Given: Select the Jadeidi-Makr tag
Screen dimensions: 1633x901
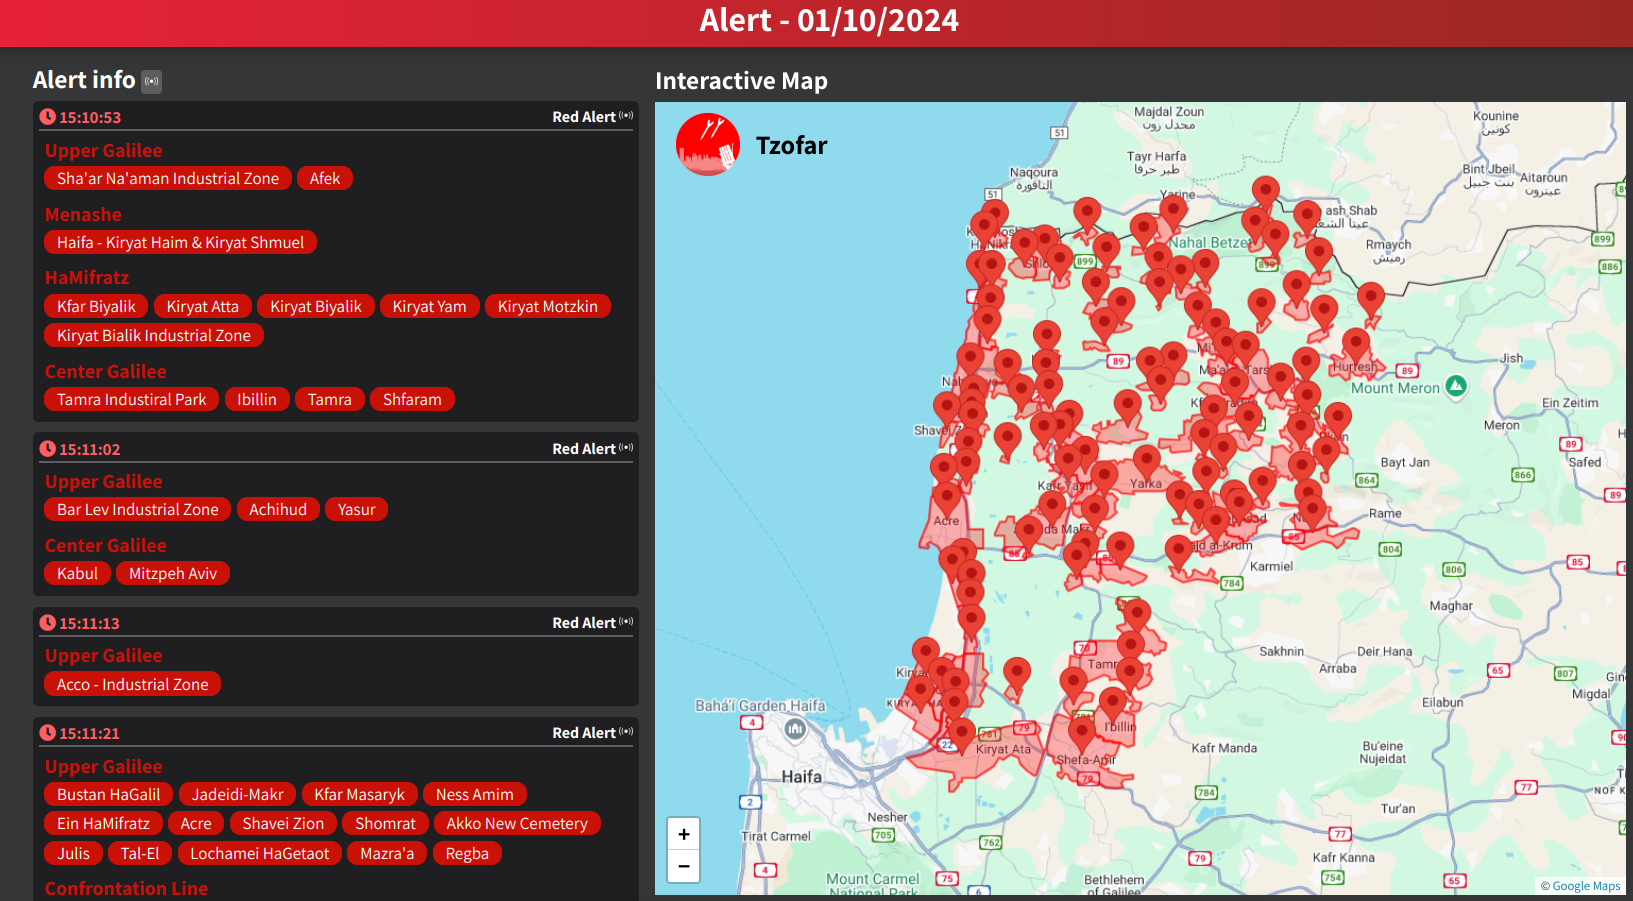Looking at the screenshot, I should [x=238, y=794].
